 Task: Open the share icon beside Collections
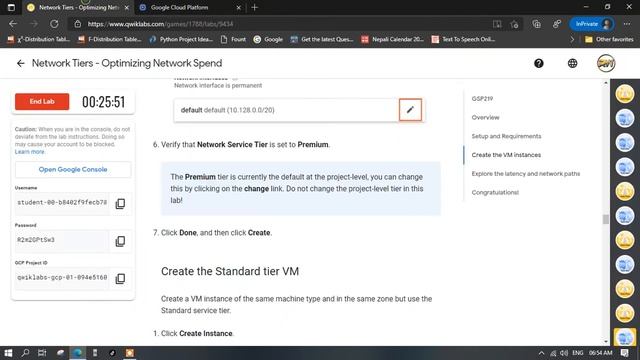(557, 24)
